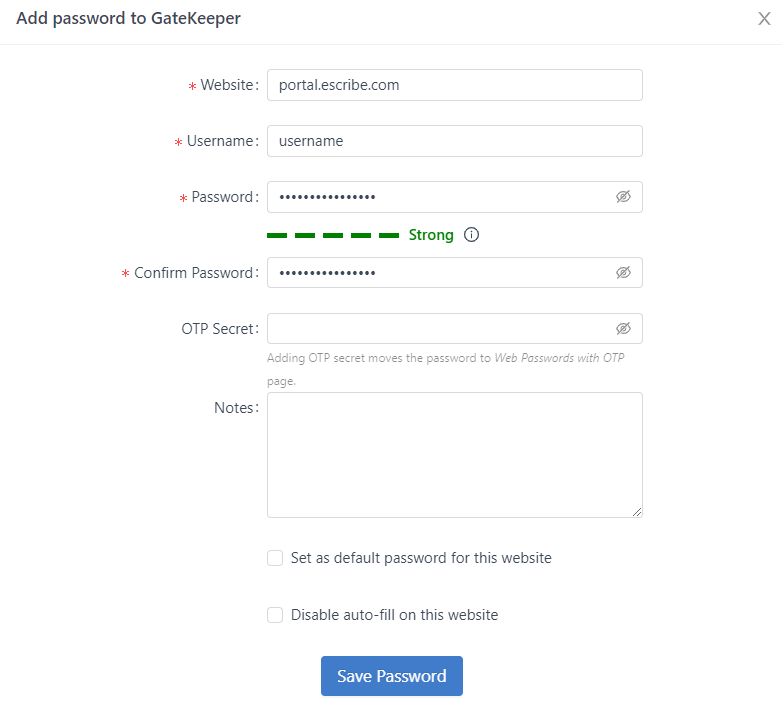Check Disable auto-fill on this website
This screenshot has width=782, height=705.
click(275, 615)
